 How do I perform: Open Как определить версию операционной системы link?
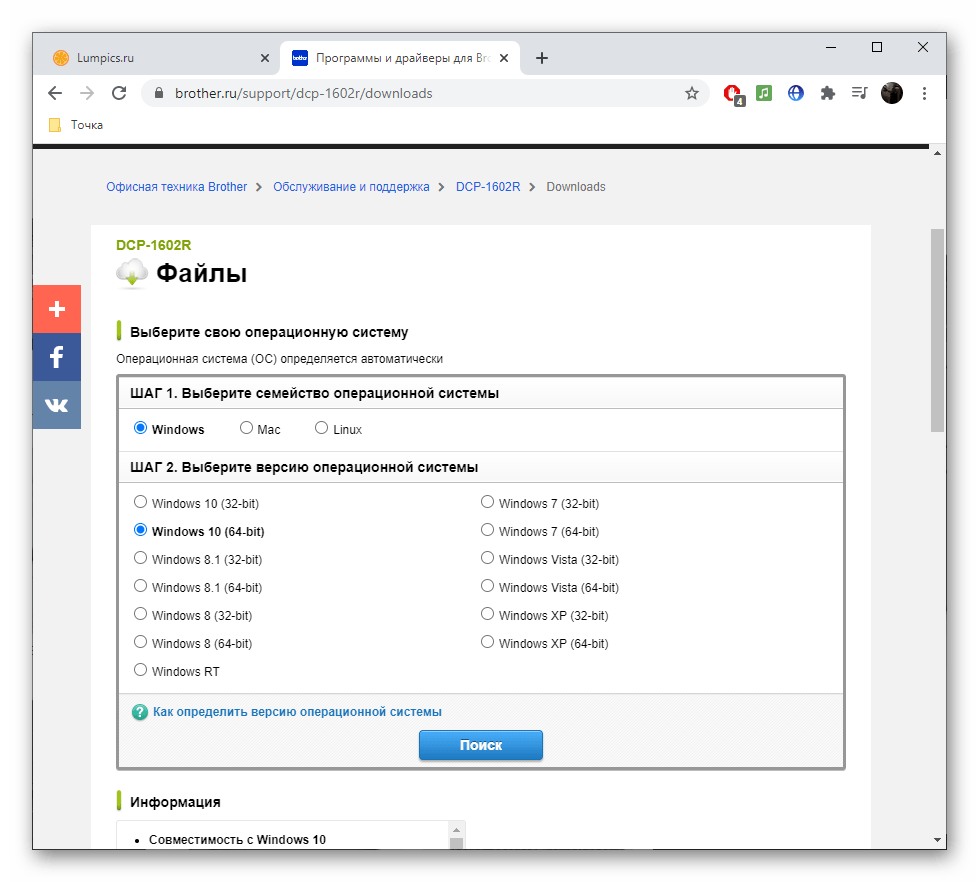click(297, 712)
